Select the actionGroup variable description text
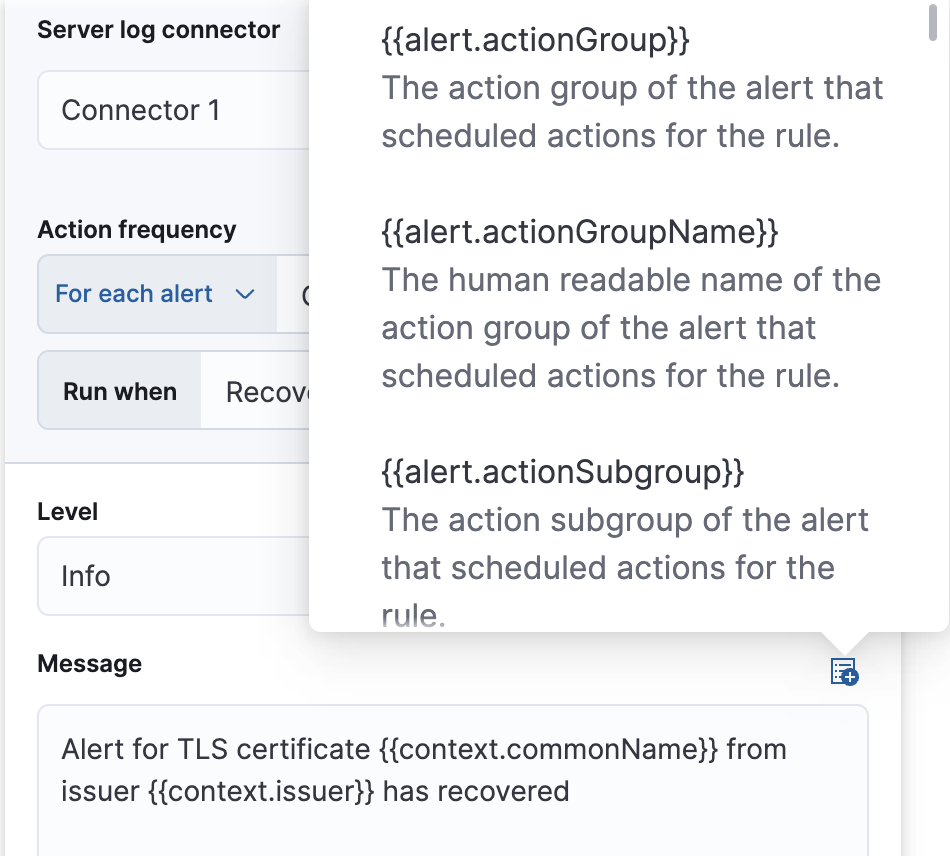This screenshot has width=950, height=856. click(x=630, y=112)
